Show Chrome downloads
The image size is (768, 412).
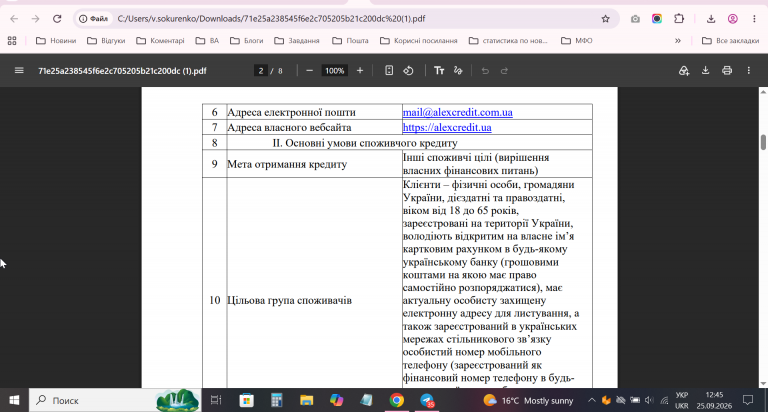[711, 19]
